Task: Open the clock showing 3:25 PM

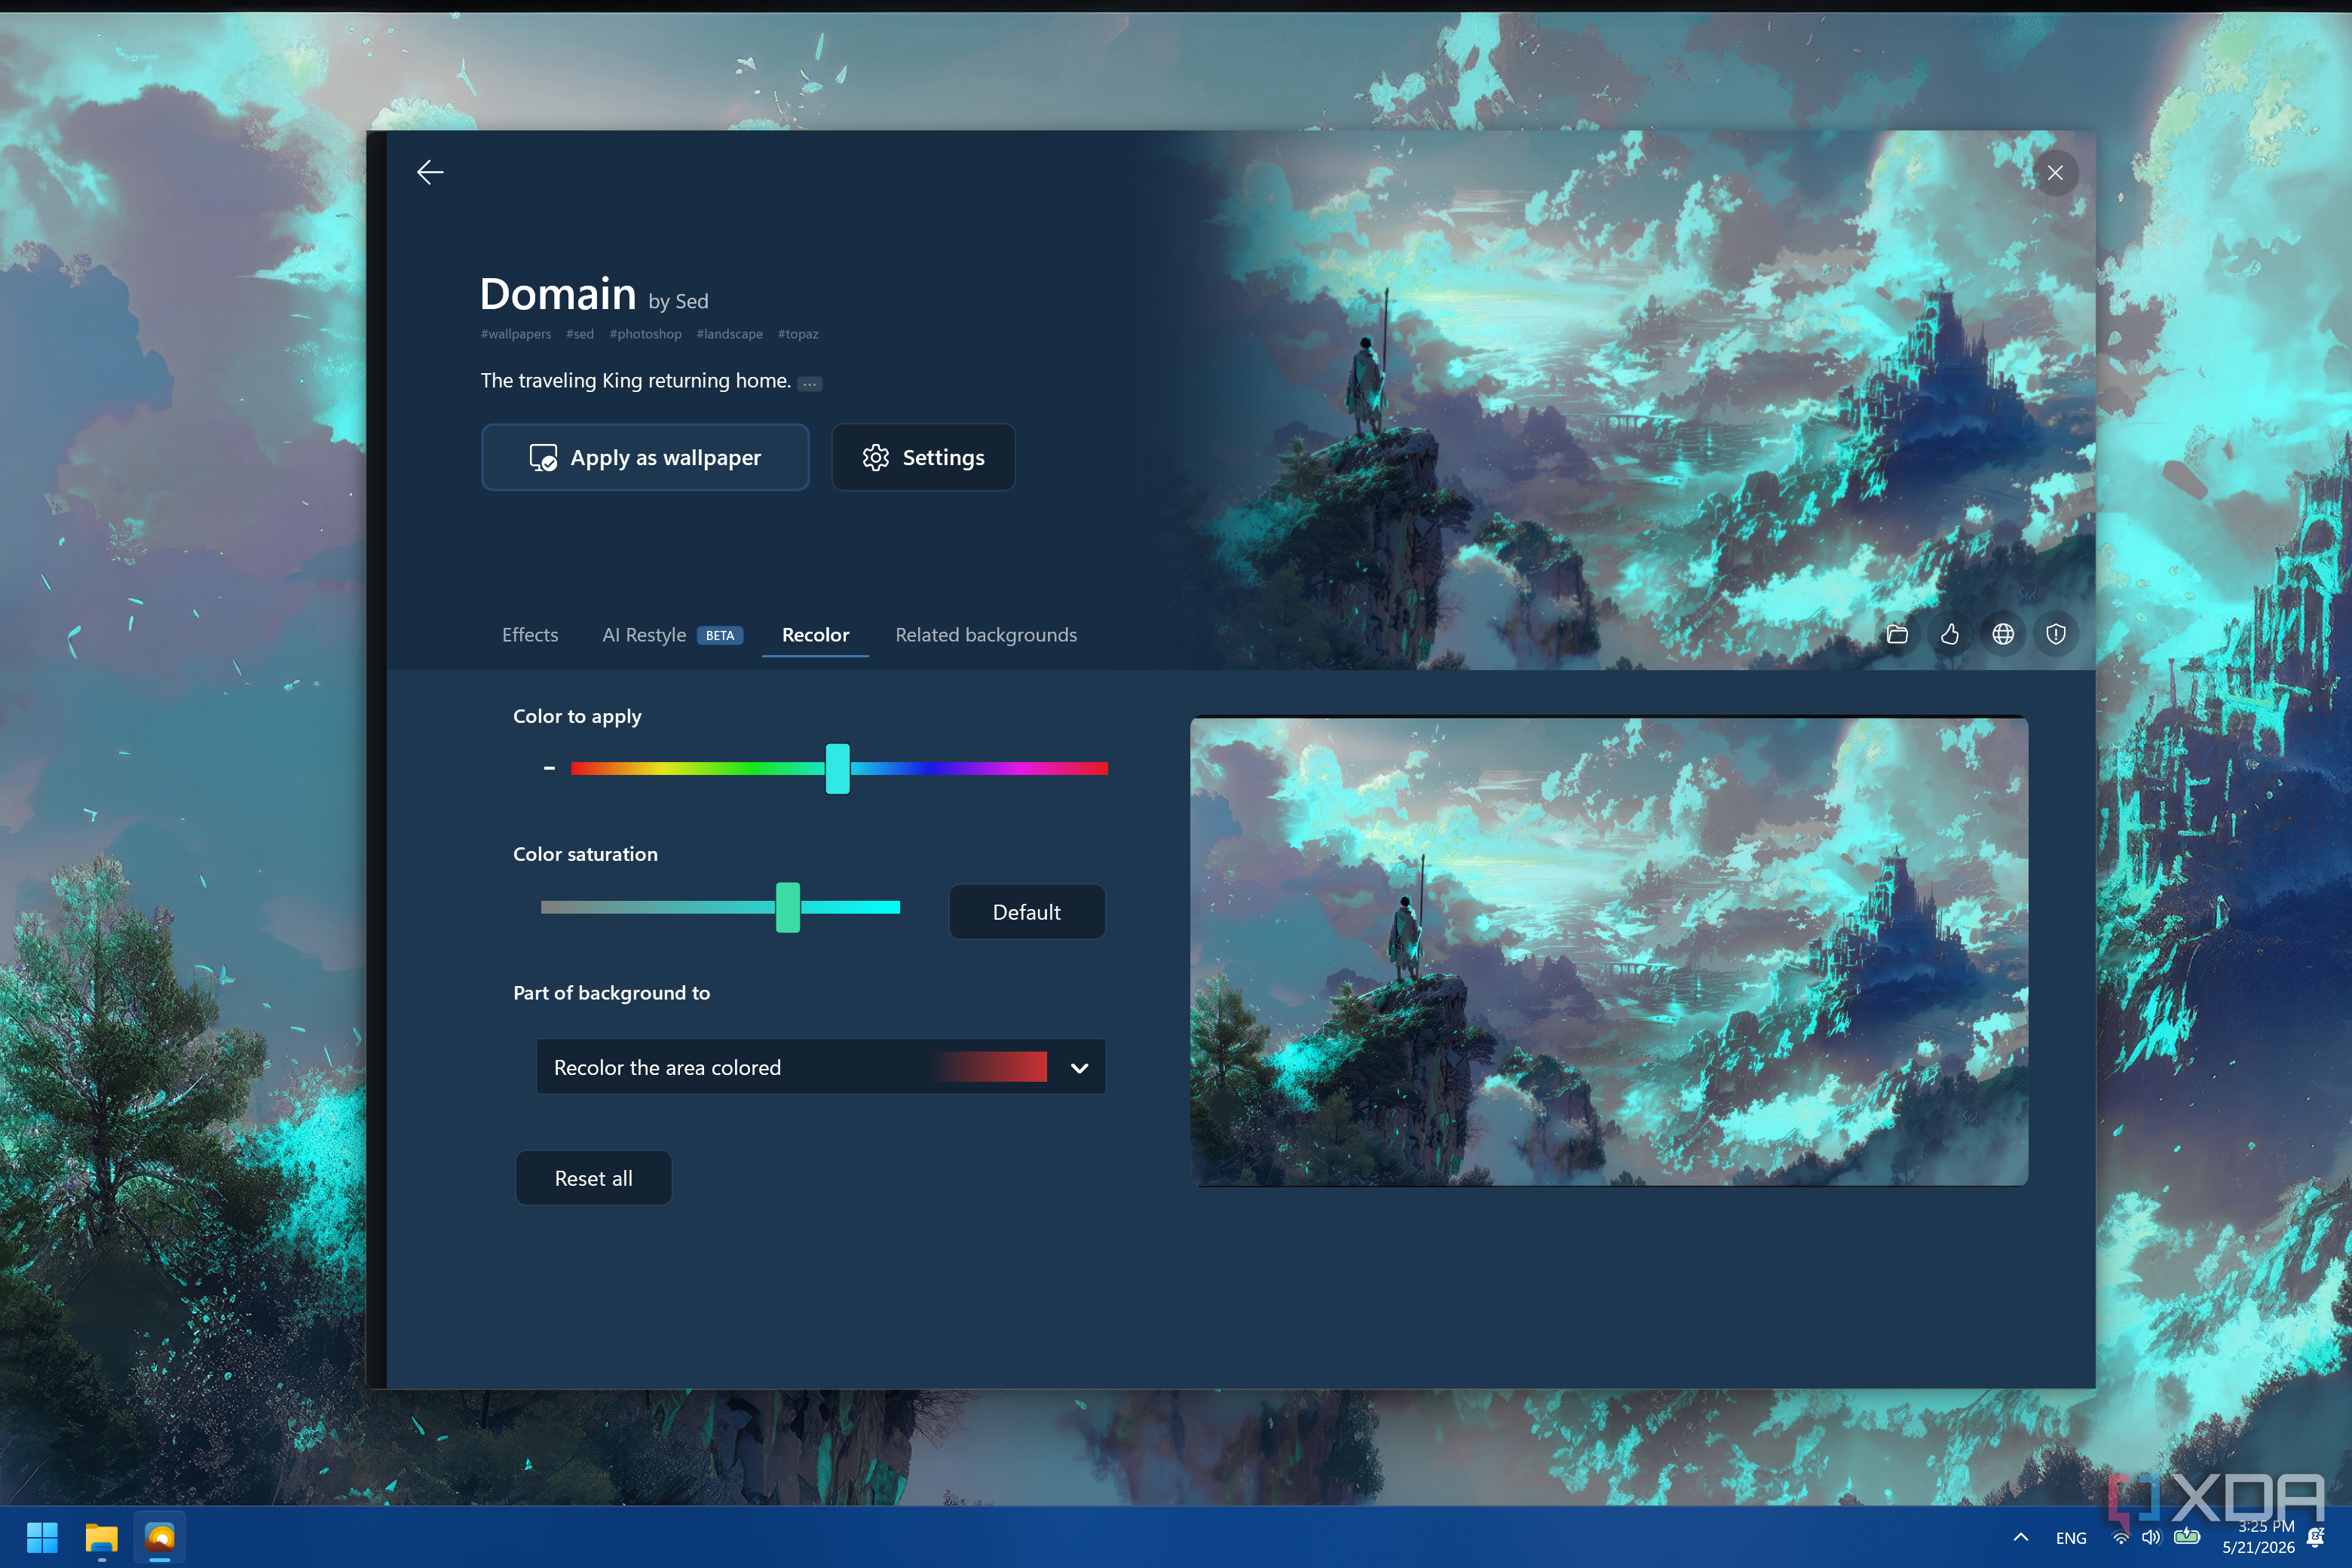Action: click(2260, 1537)
